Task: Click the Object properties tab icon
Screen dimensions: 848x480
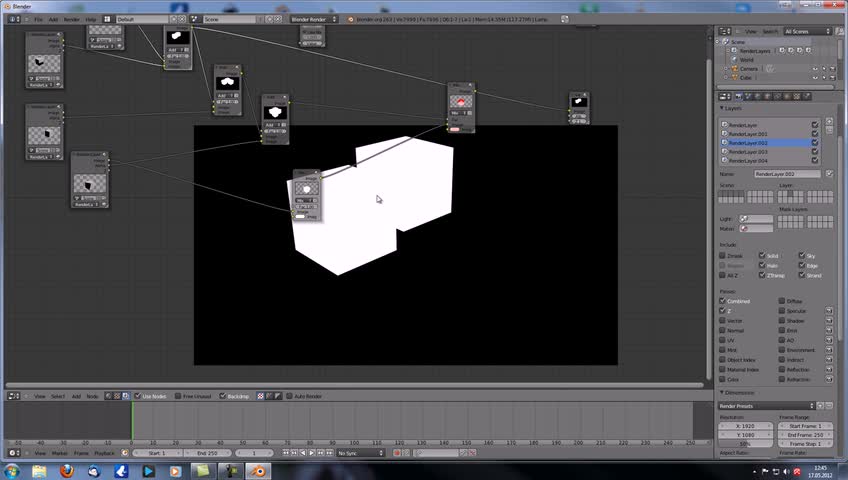Action: coord(768,96)
